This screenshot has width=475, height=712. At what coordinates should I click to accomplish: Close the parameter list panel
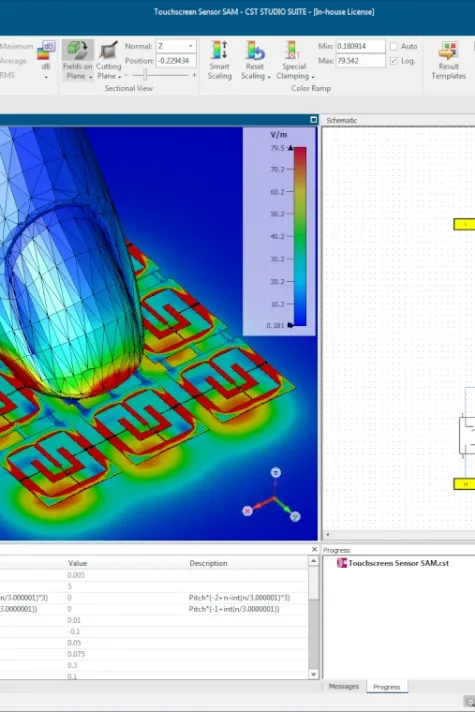coord(314,549)
